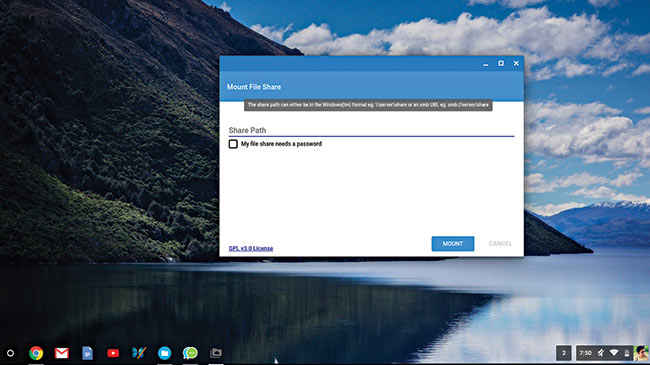Open the blue butterfly app icon

coord(139,353)
